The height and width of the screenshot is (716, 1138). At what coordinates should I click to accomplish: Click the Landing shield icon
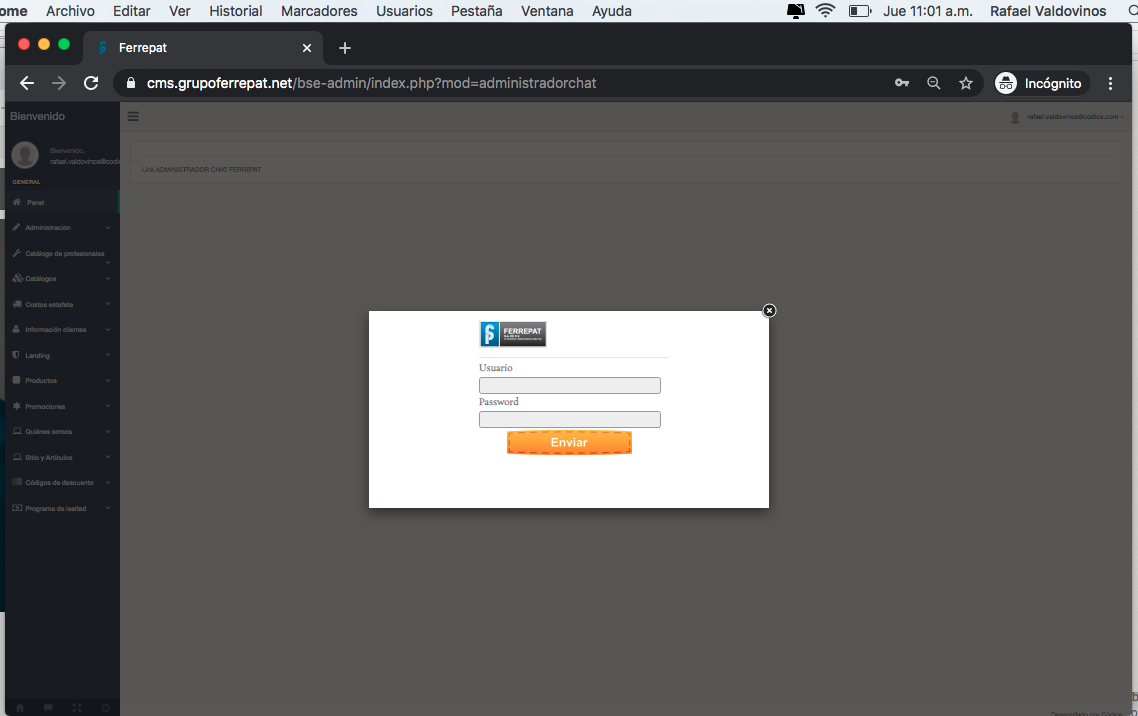tap(17, 355)
